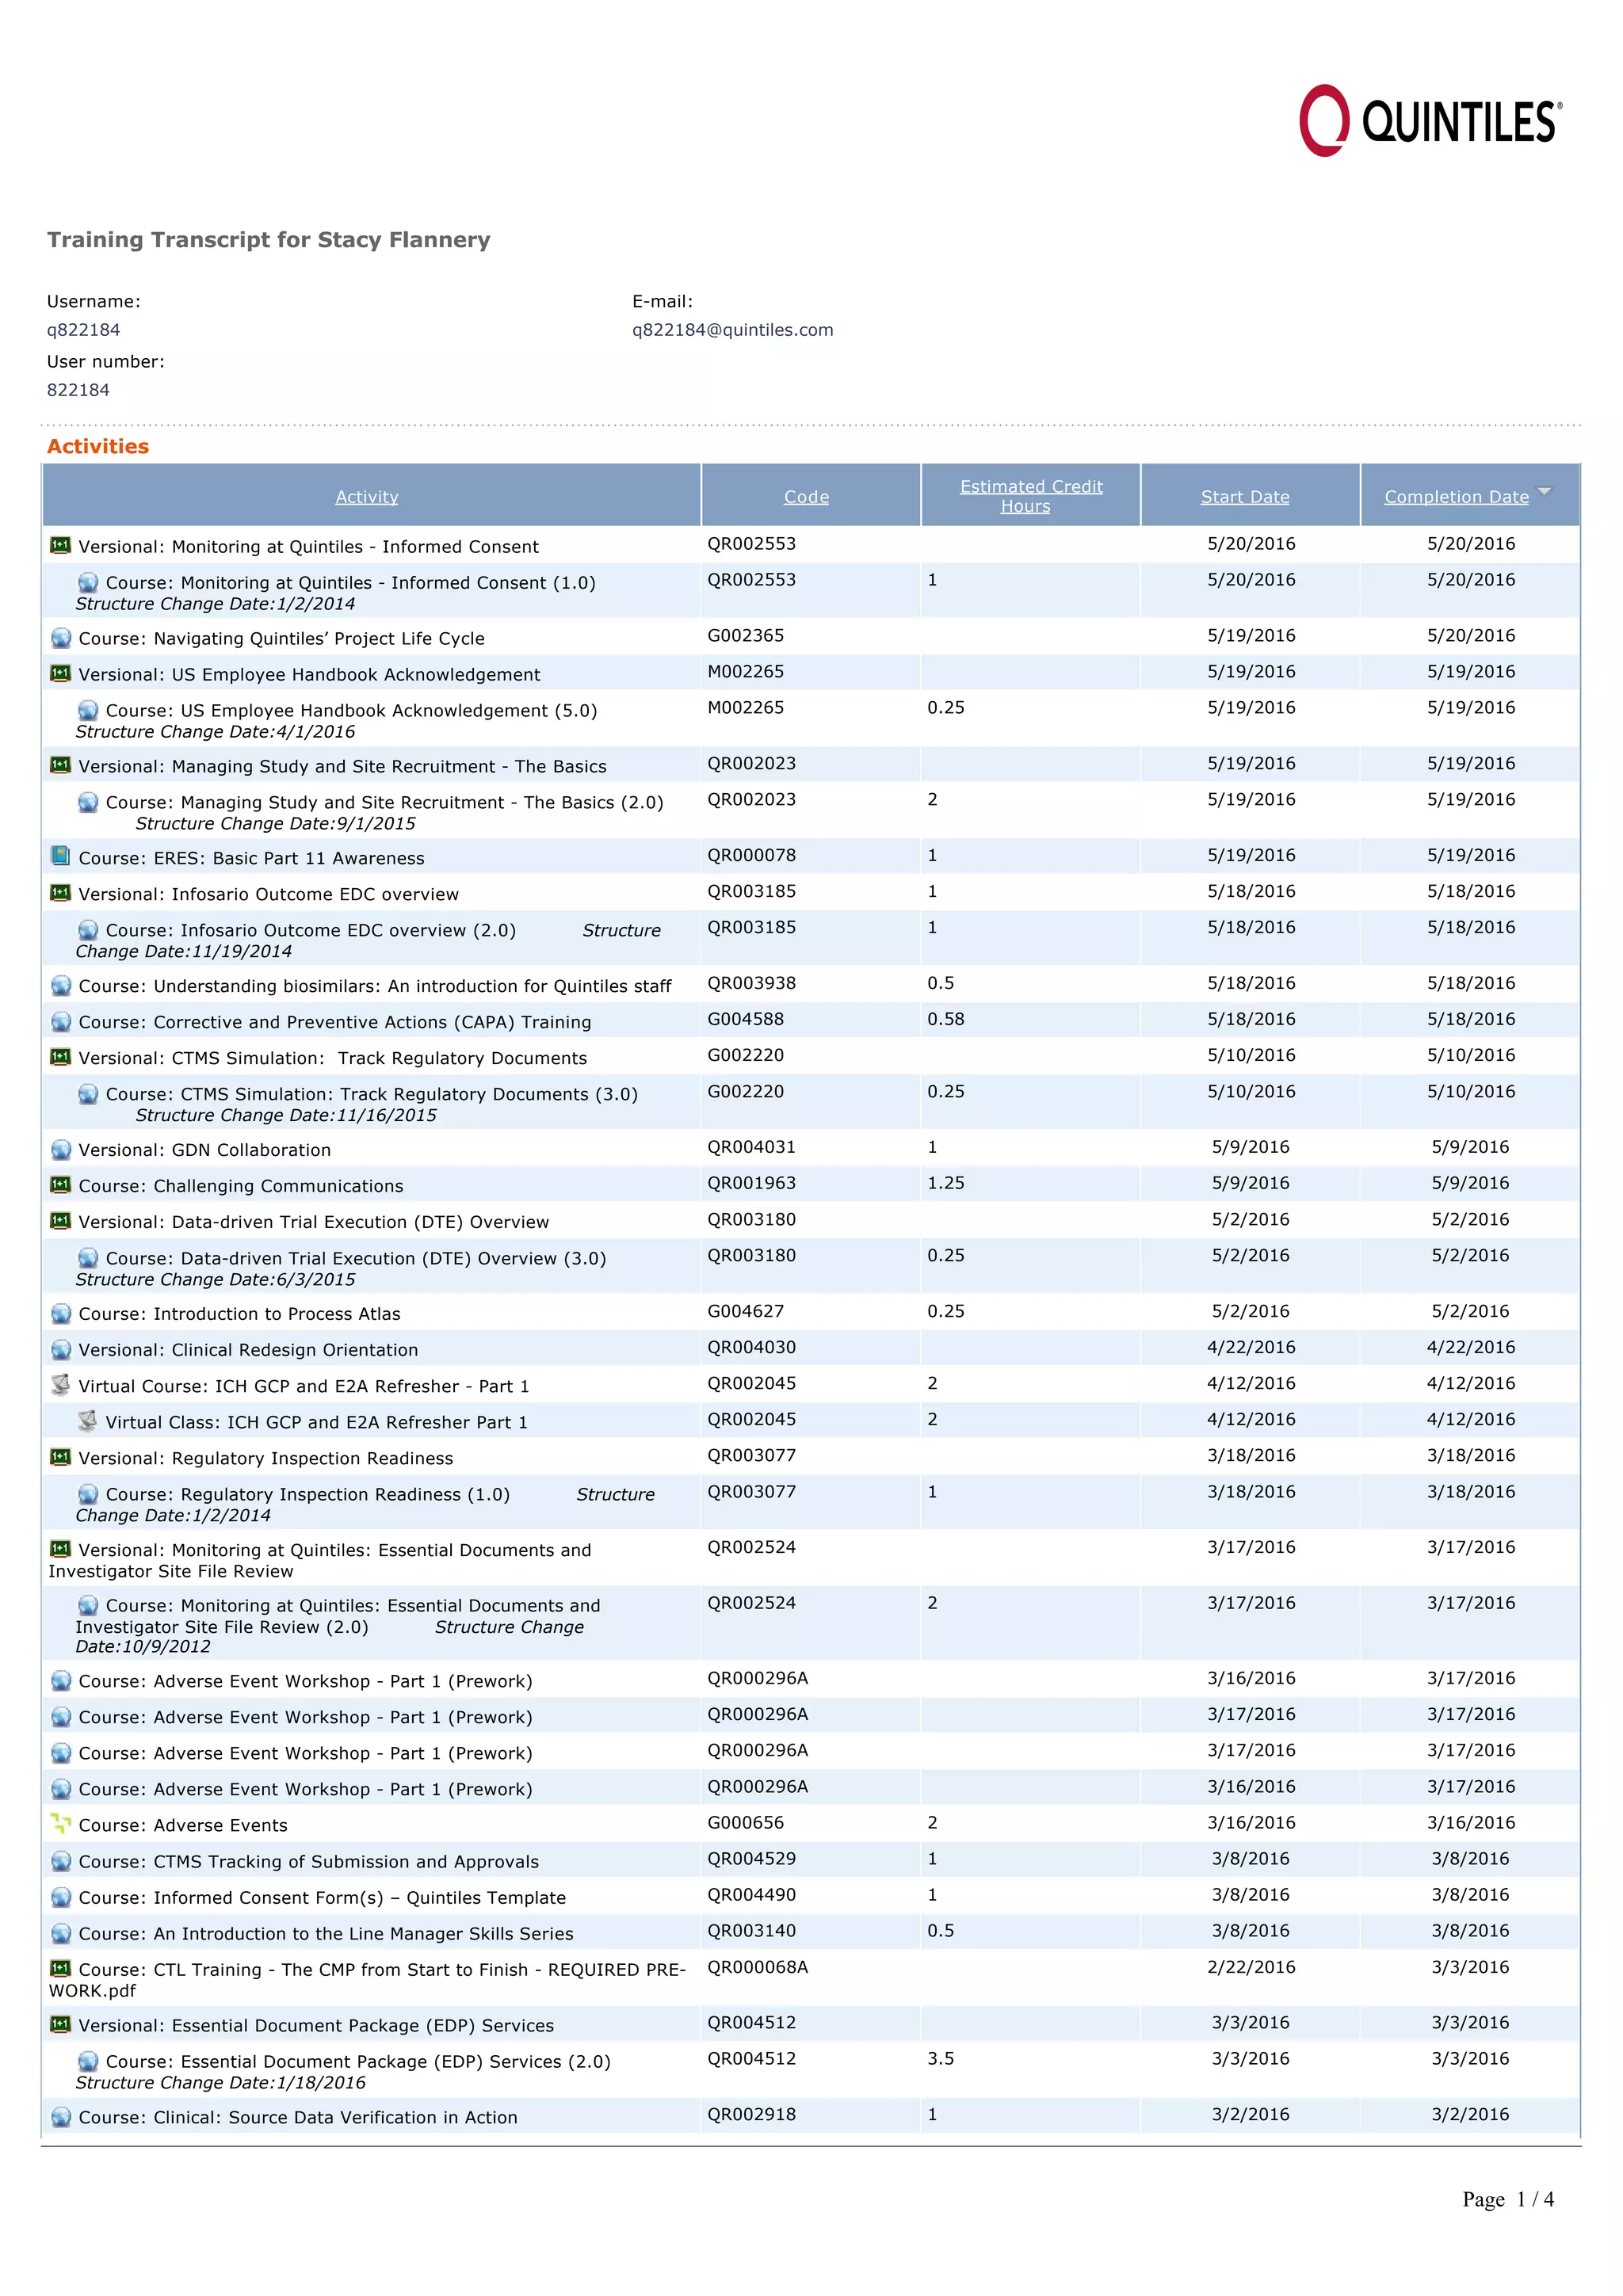The width and height of the screenshot is (1623, 2296).
Task: Sort by Start Date column header
Action: (x=1245, y=497)
